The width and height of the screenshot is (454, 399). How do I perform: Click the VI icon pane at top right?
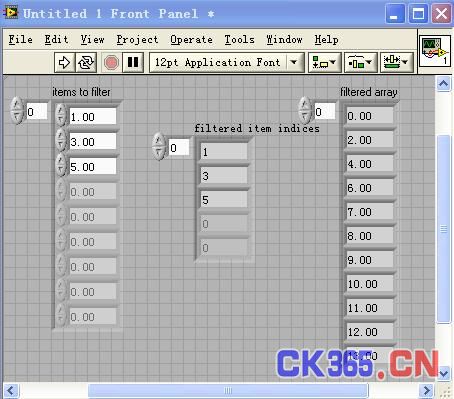point(435,51)
